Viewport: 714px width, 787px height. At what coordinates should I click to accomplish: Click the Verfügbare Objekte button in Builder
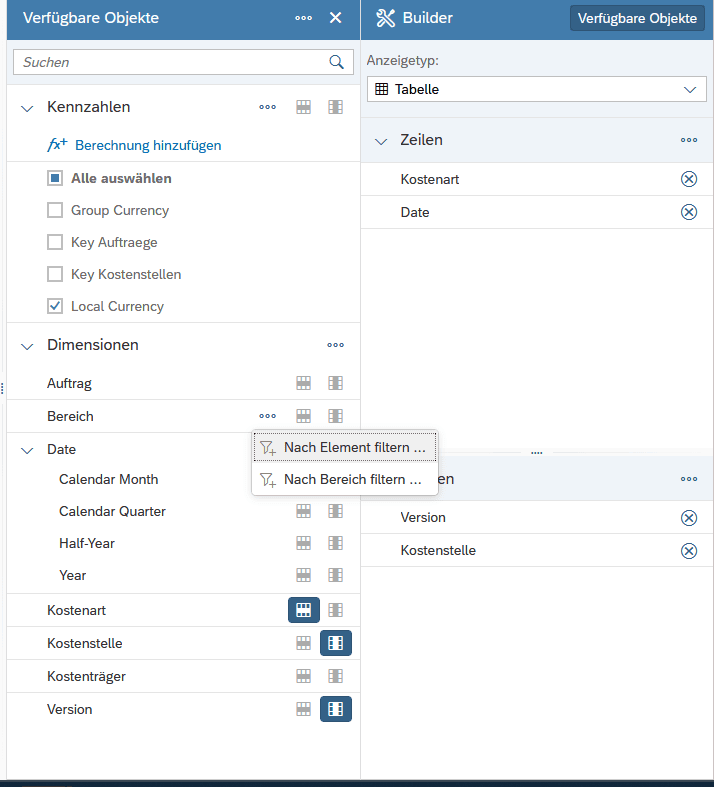[x=636, y=18]
